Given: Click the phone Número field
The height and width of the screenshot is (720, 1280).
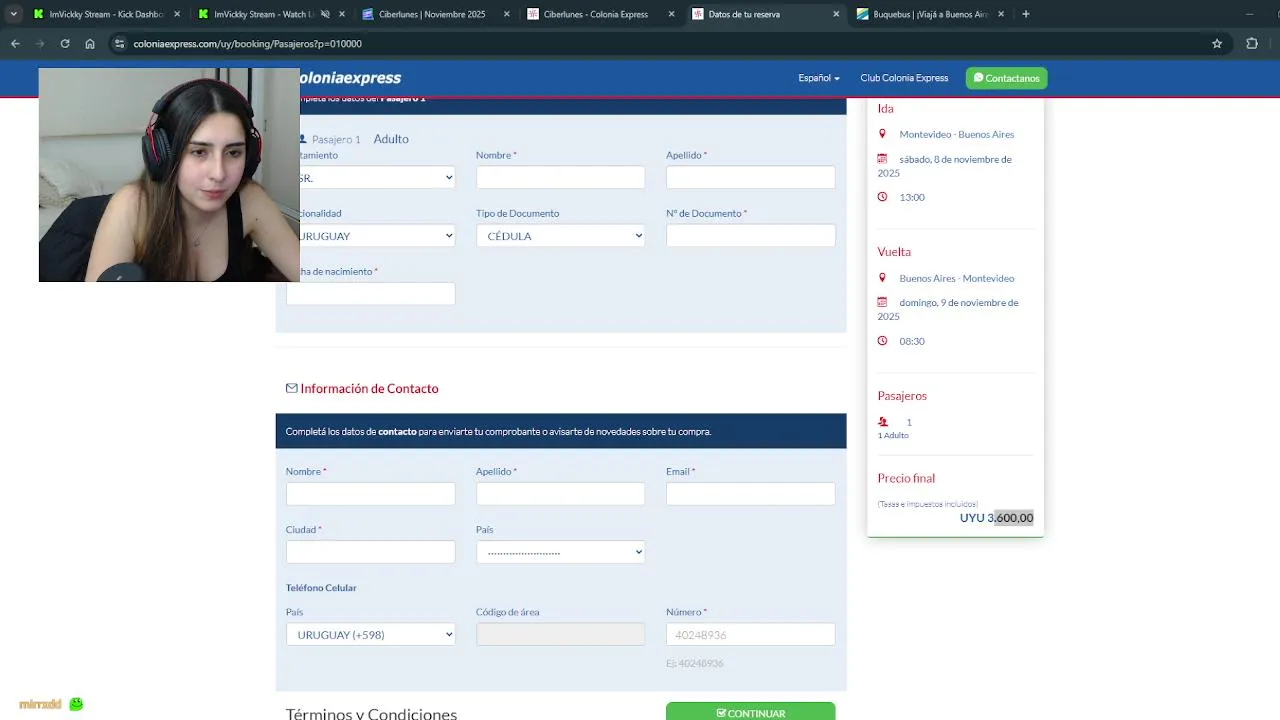Looking at the screenshot, I should tap(750, 634).
